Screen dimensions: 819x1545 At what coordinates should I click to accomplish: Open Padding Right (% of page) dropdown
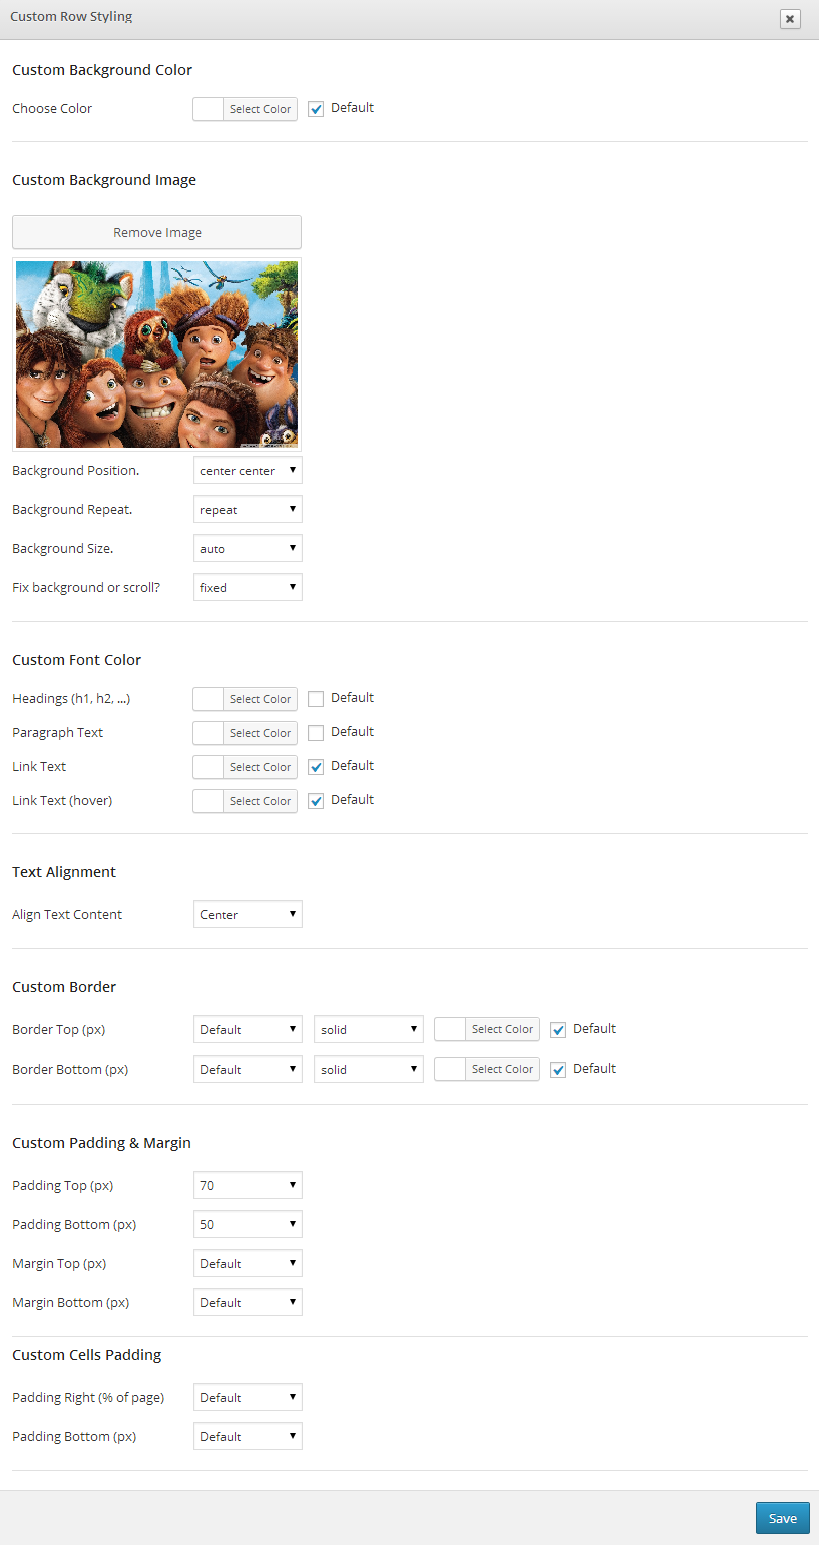point(247,1398)
